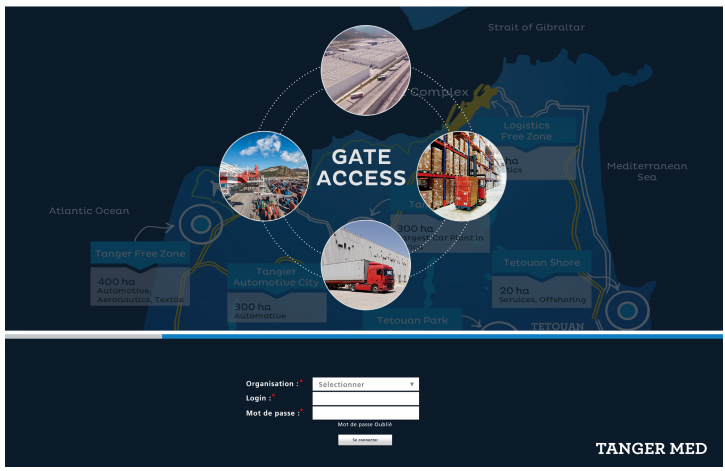Focus the Mot de passe password field
The width and height of the screenshot is (725, 471).
pyautogui.click(x=365, y=413)
